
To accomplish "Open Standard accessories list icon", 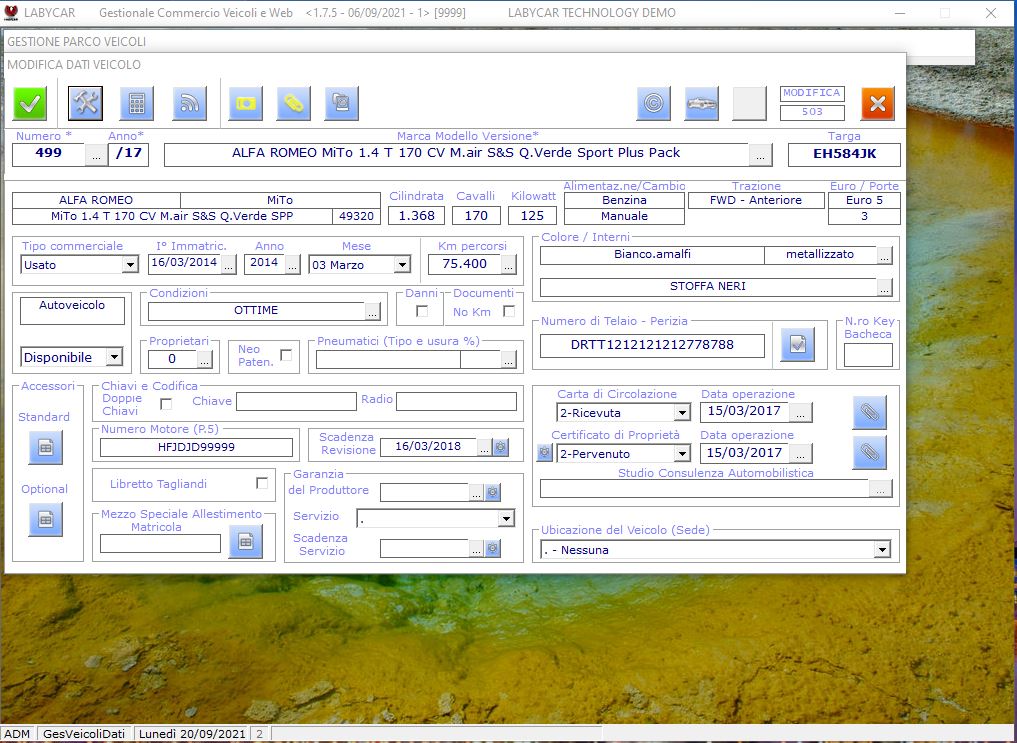I will pos(45,447).
